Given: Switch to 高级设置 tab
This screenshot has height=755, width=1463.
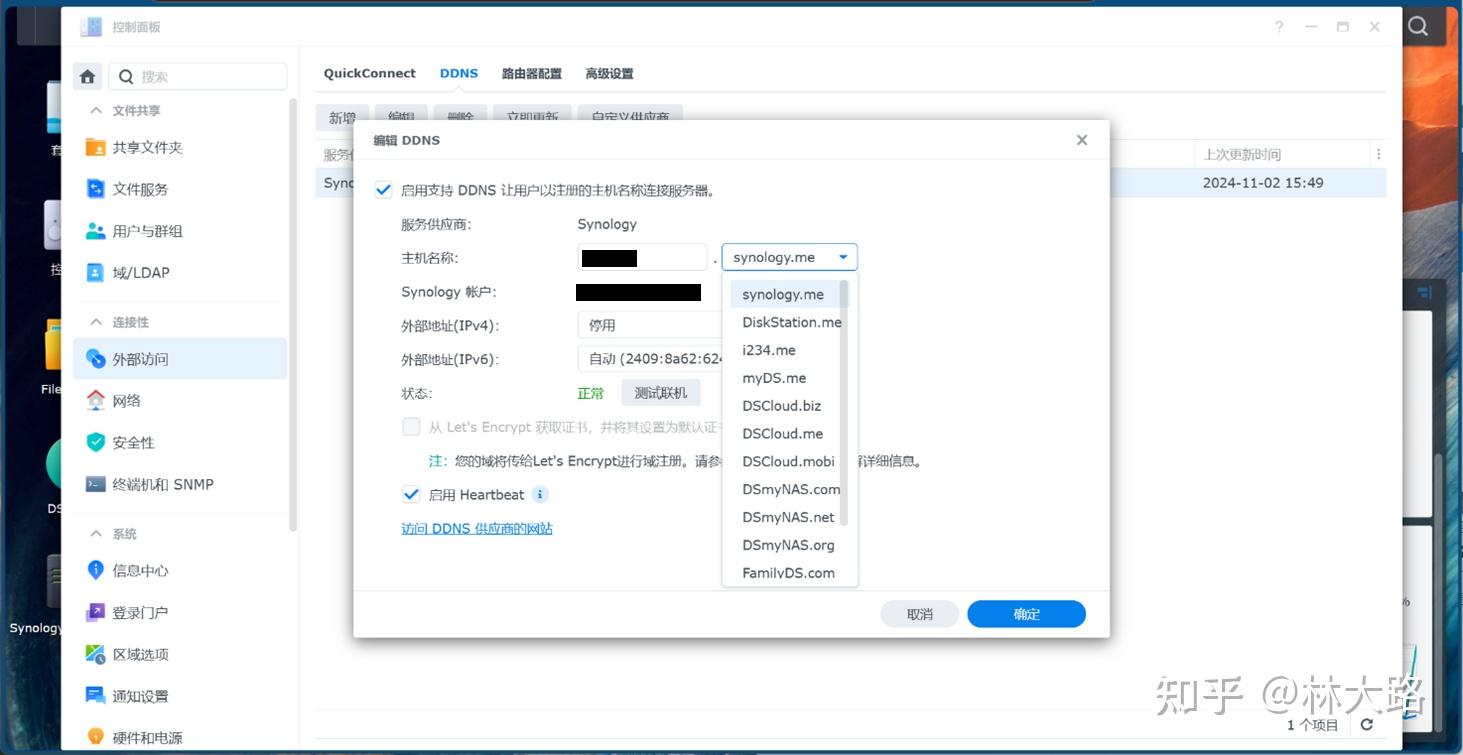Looking at the screenshot, I should click(609, 73).
